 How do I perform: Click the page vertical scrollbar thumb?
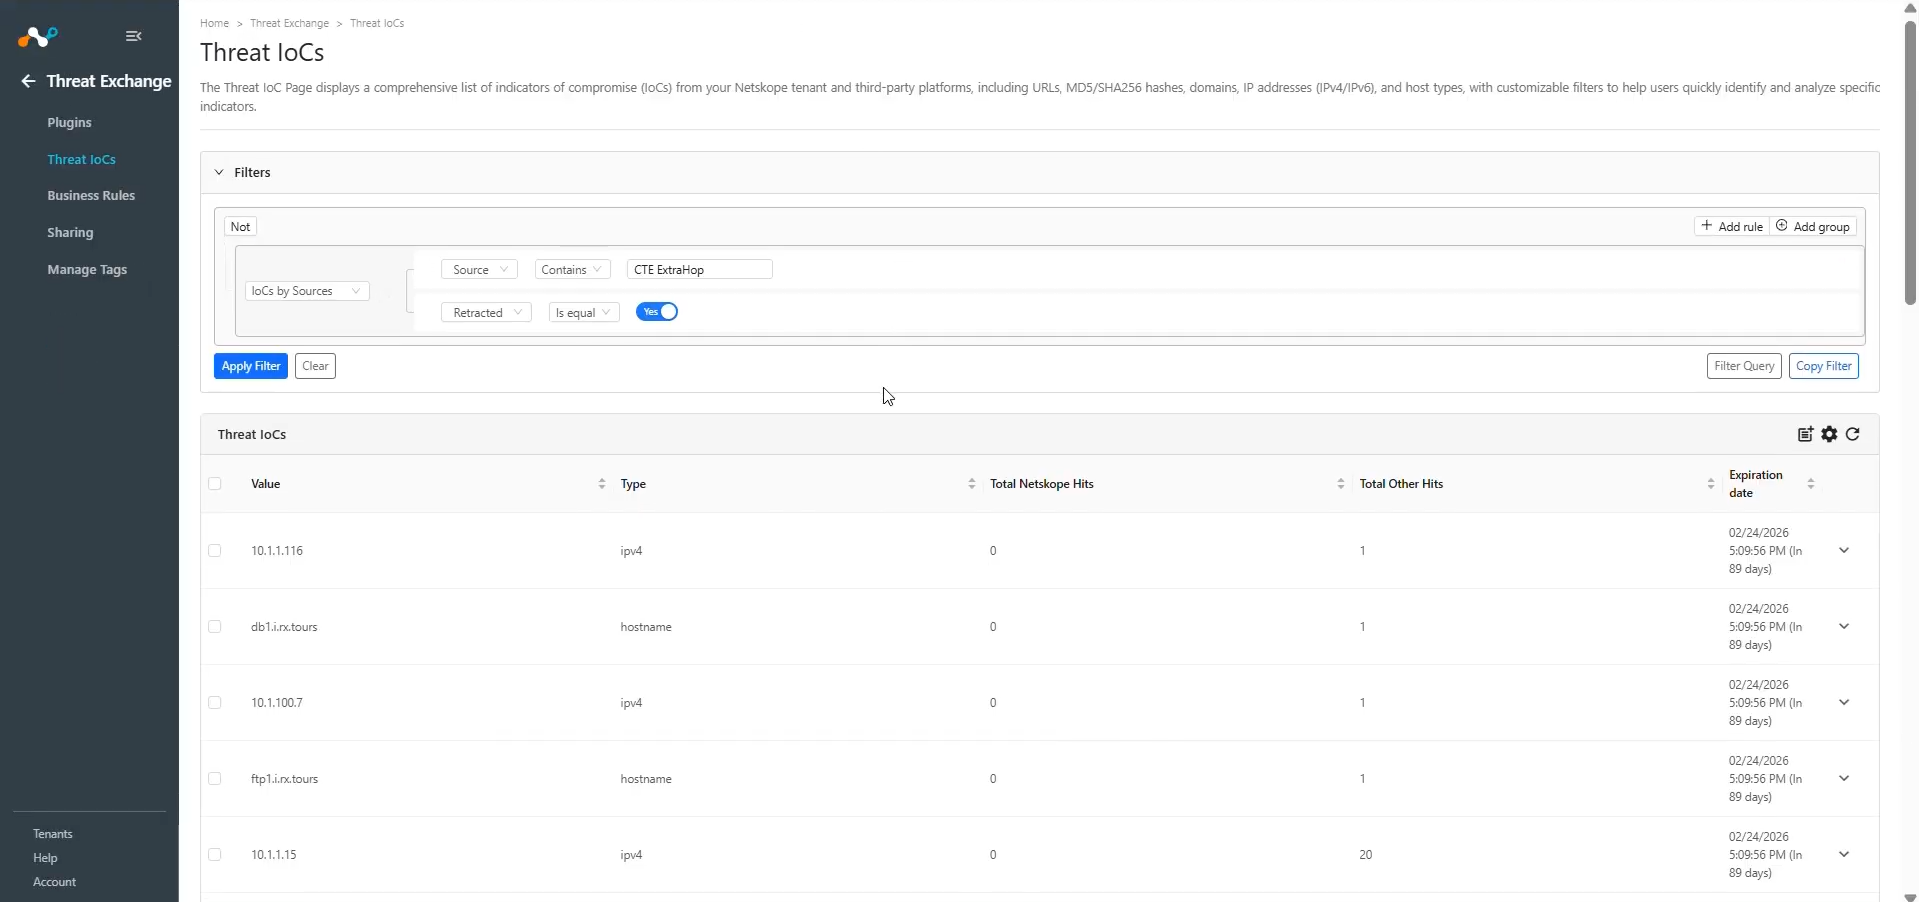pos(1910,163)
